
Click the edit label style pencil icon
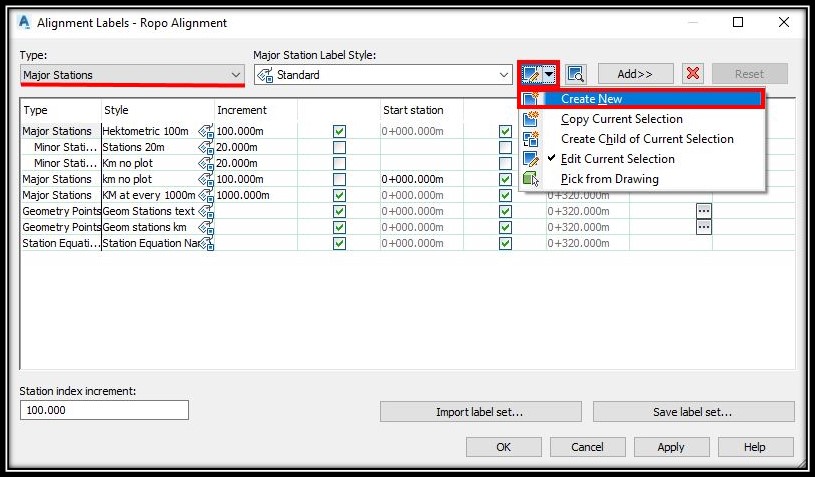click(531, 74)
